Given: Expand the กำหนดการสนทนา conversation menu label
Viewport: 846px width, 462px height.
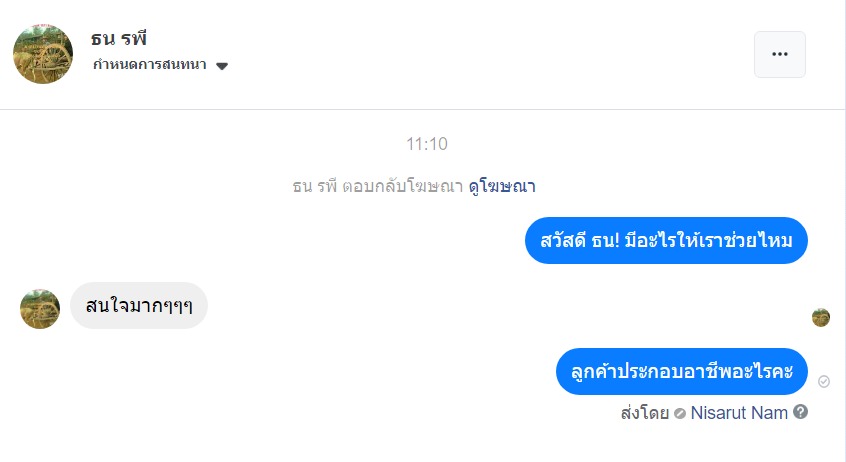Looking at the screenshot, I should (x=149, y=65).
